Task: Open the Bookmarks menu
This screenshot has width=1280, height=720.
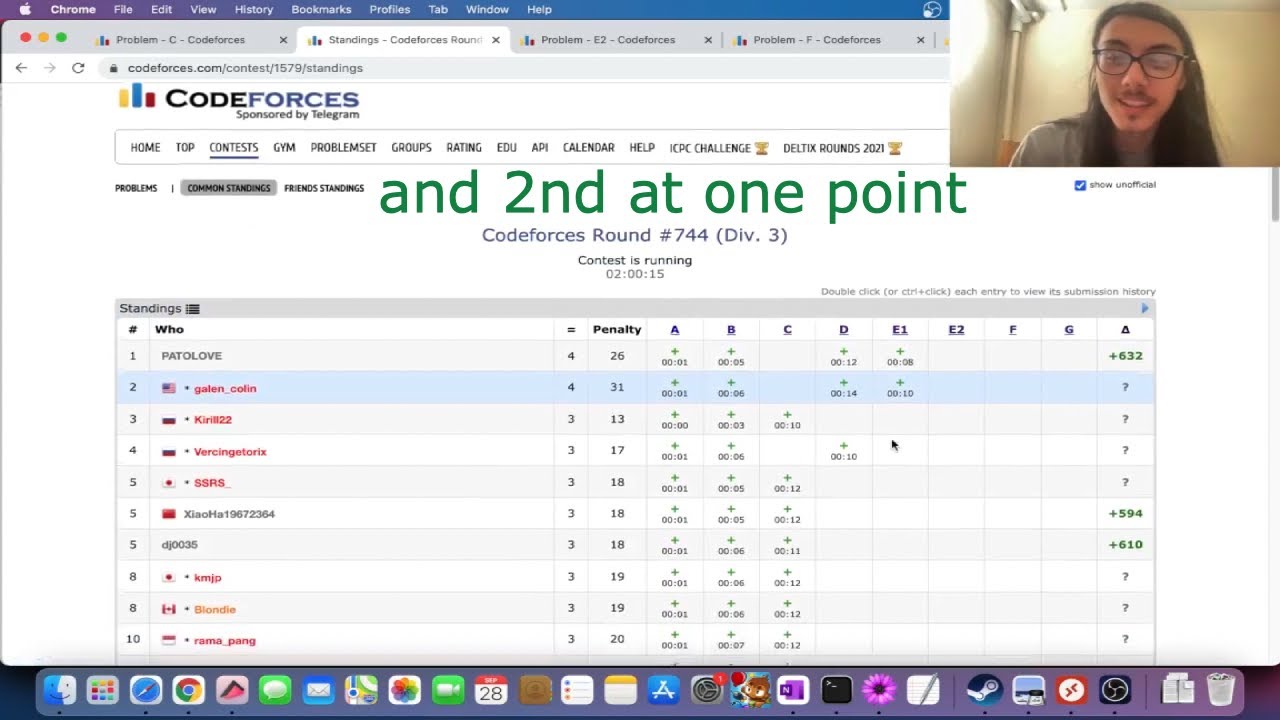Action: [321, 9]
